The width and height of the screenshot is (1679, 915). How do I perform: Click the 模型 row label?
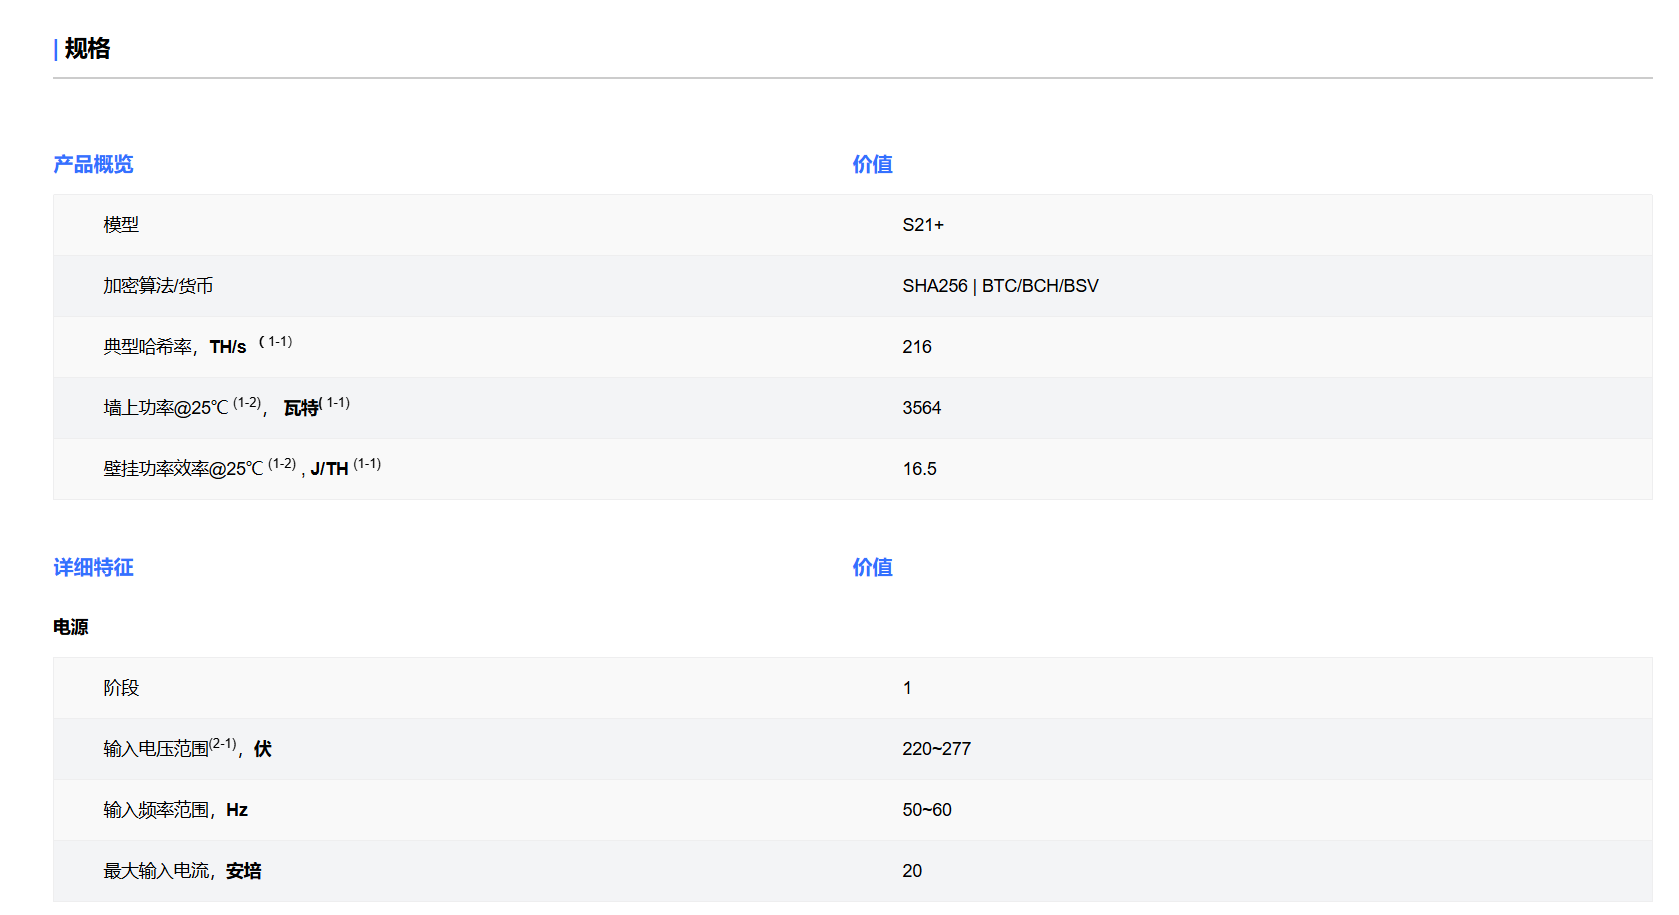pos(121,225)
